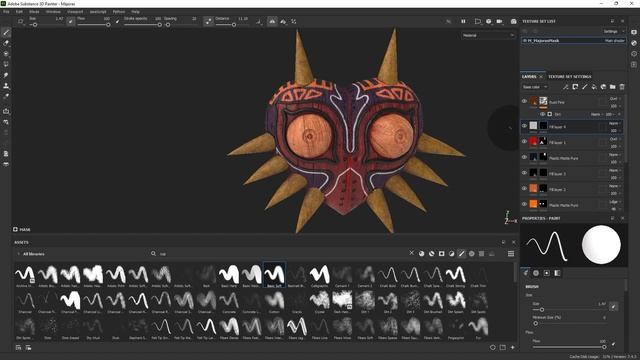Select the Basic Soft brush thumbnail
The image size is (640, 360).
(274, 275)
